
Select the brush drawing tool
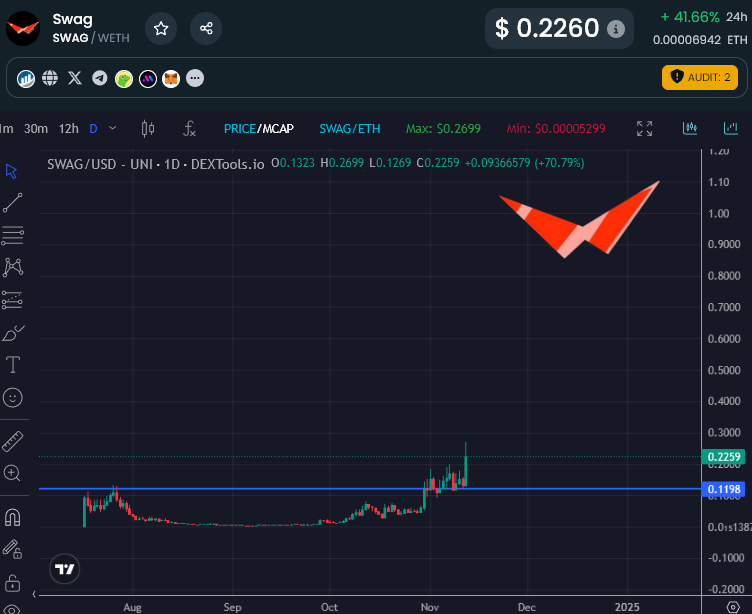[13, 333]
